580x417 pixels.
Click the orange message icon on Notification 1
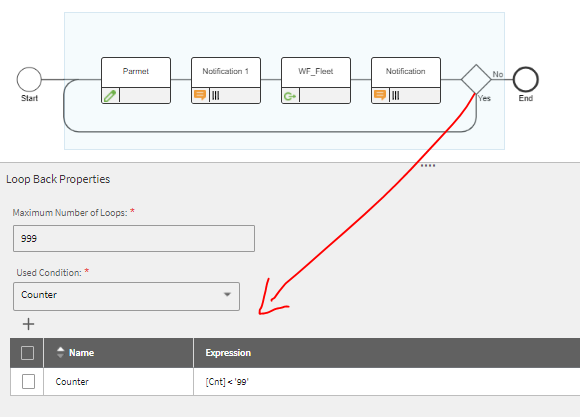click(x=200, y=95)
